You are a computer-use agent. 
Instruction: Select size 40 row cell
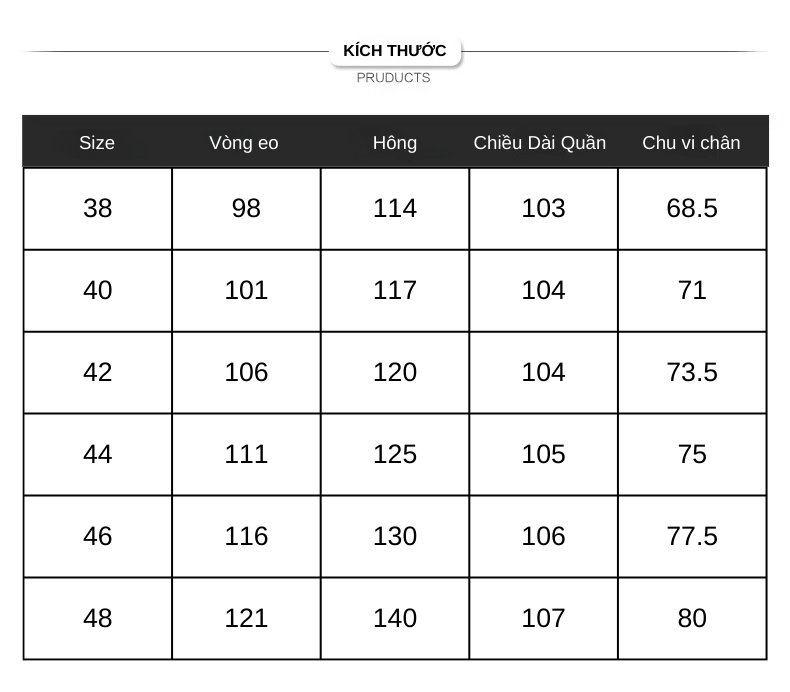(x=98, y=291)
